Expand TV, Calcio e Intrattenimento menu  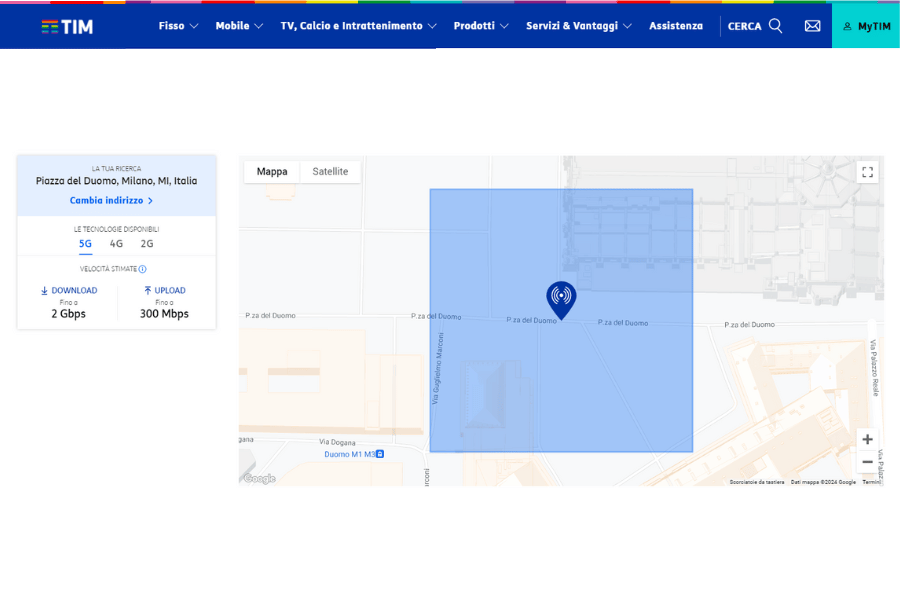tap(359, 26)
